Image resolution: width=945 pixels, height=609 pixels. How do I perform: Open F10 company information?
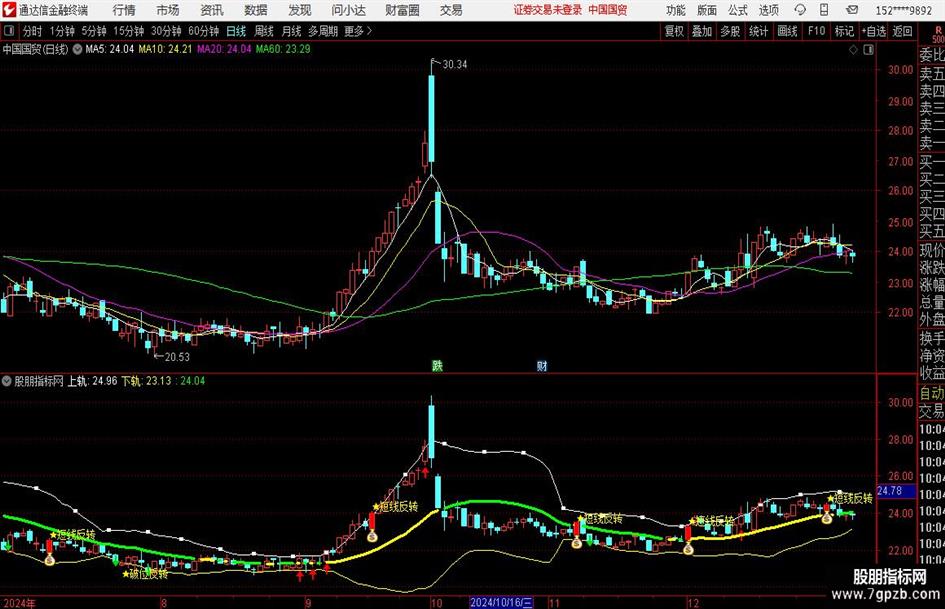coord(816,31)
